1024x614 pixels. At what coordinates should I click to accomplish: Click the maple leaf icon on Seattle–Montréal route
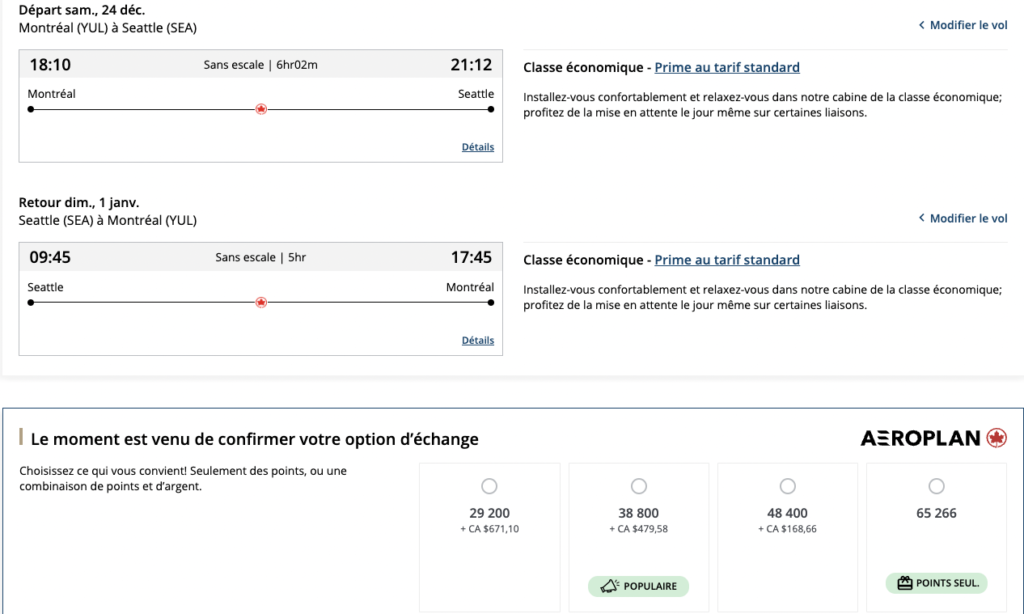coord(261,302)
